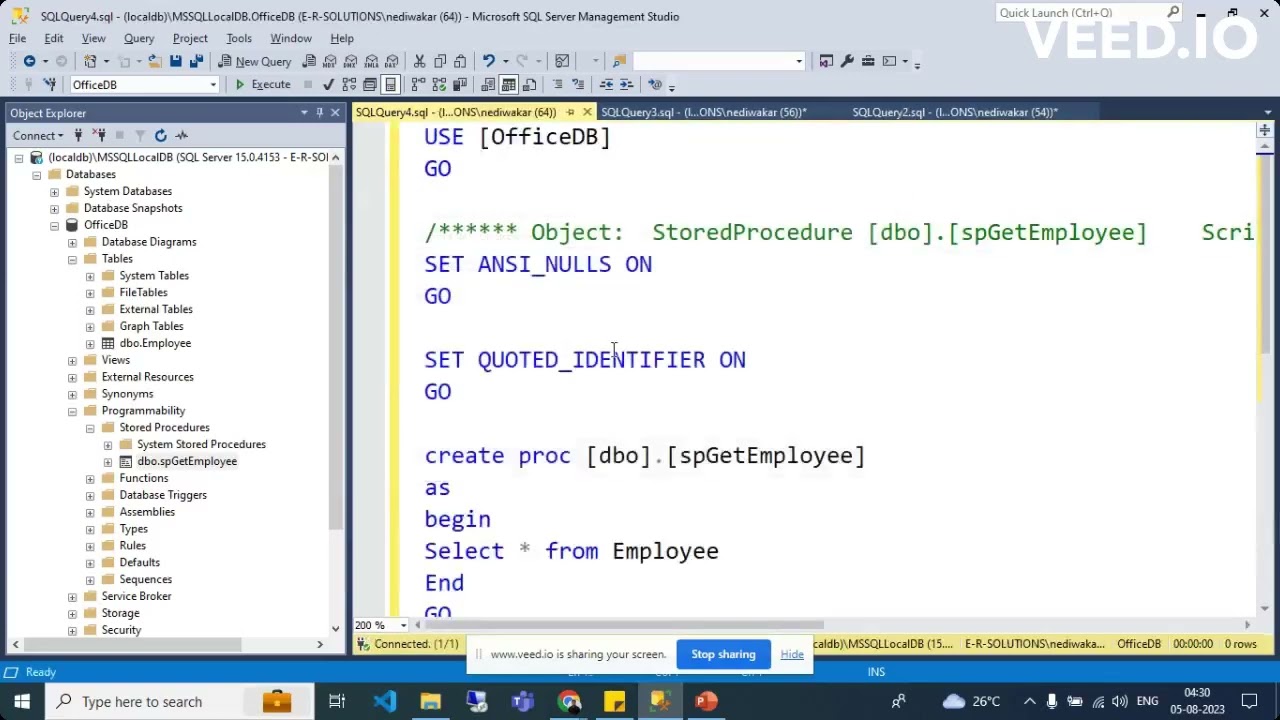Click Disconnect icon in Object Explorer toolbar
Image resolution: width=1280 pixels, height=720 pixels.
point(99,135)
